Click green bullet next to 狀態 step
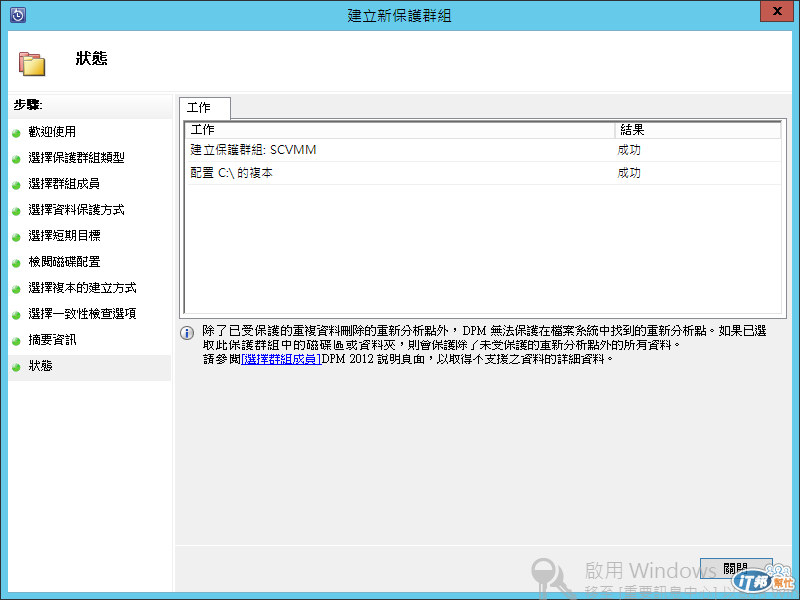The width and height of the screenshot is (800, 600). 16,367
